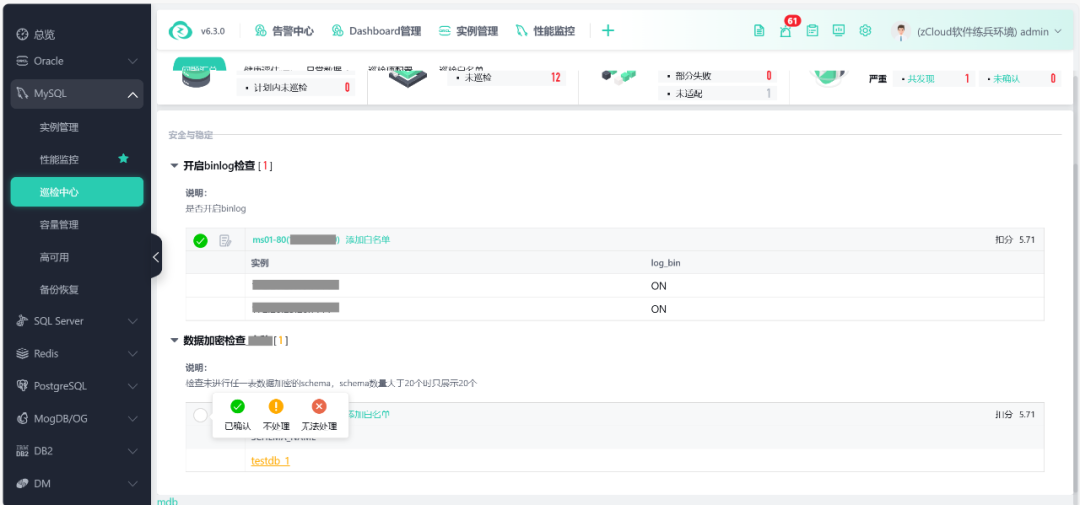The image size is (1080, 505).
Task: Collapse the 开启binlog检查 section triangle
Action: click(174, 166)
